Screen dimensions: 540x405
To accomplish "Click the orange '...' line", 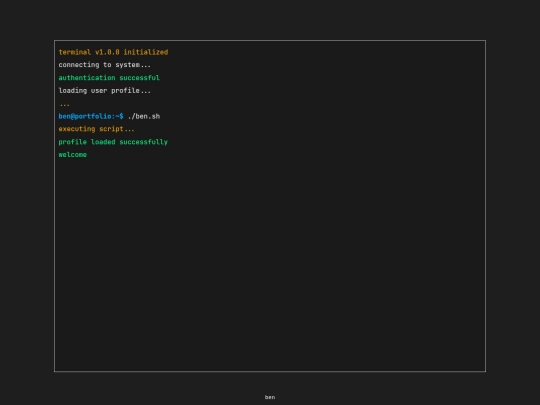I will tap(64, 105).
